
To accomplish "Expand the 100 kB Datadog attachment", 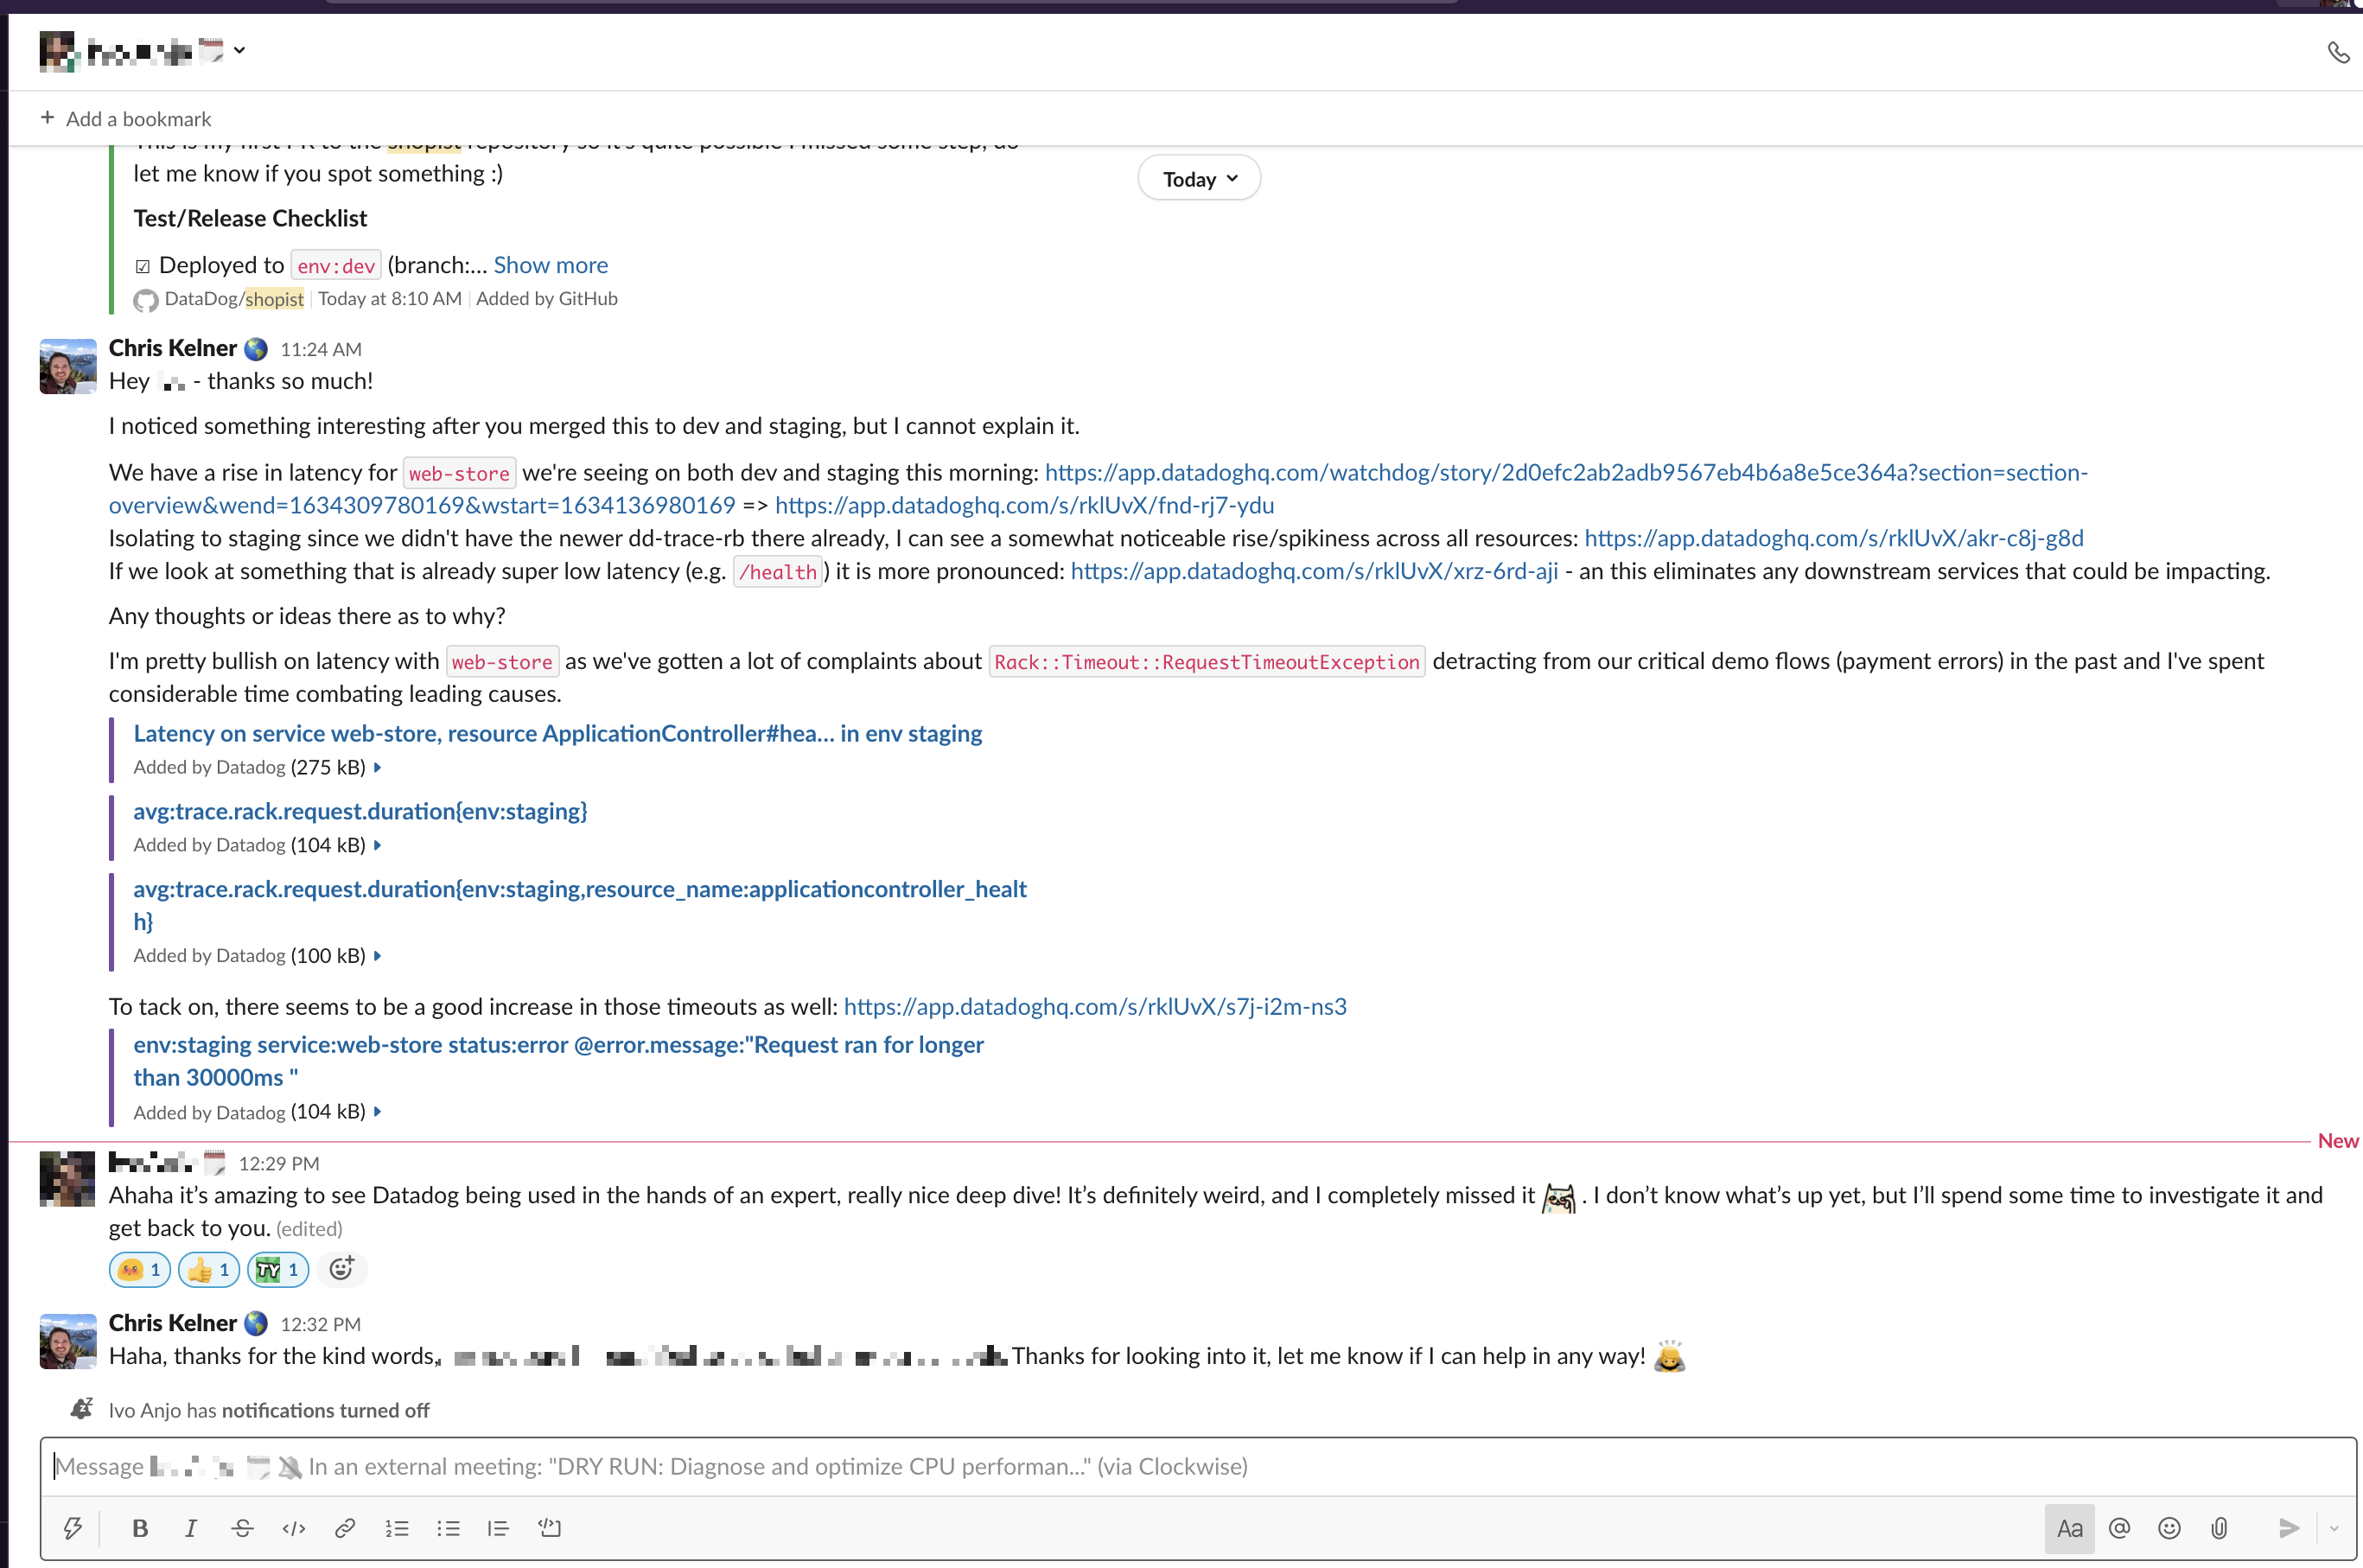I will [x=377, y=956].
